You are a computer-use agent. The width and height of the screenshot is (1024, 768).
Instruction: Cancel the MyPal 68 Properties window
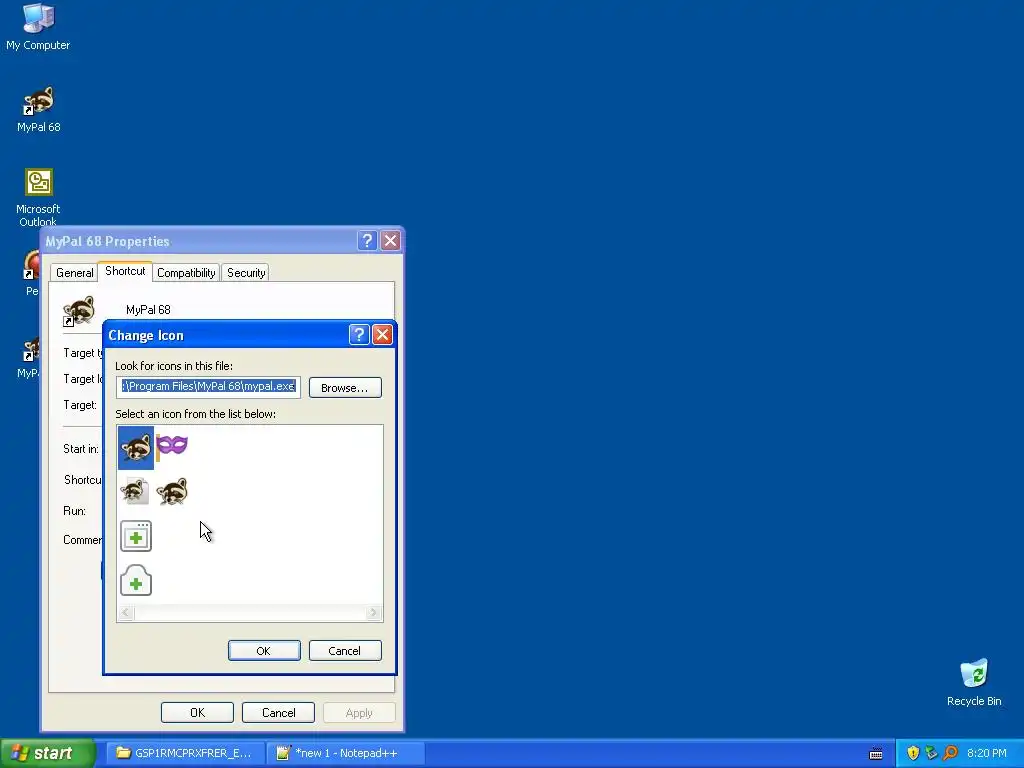point(278,712)
